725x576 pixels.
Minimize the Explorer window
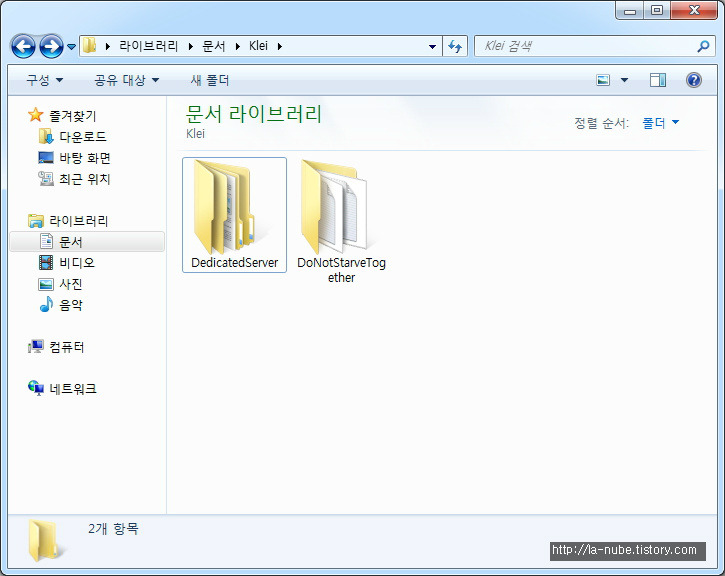click(x=630, y=10)
